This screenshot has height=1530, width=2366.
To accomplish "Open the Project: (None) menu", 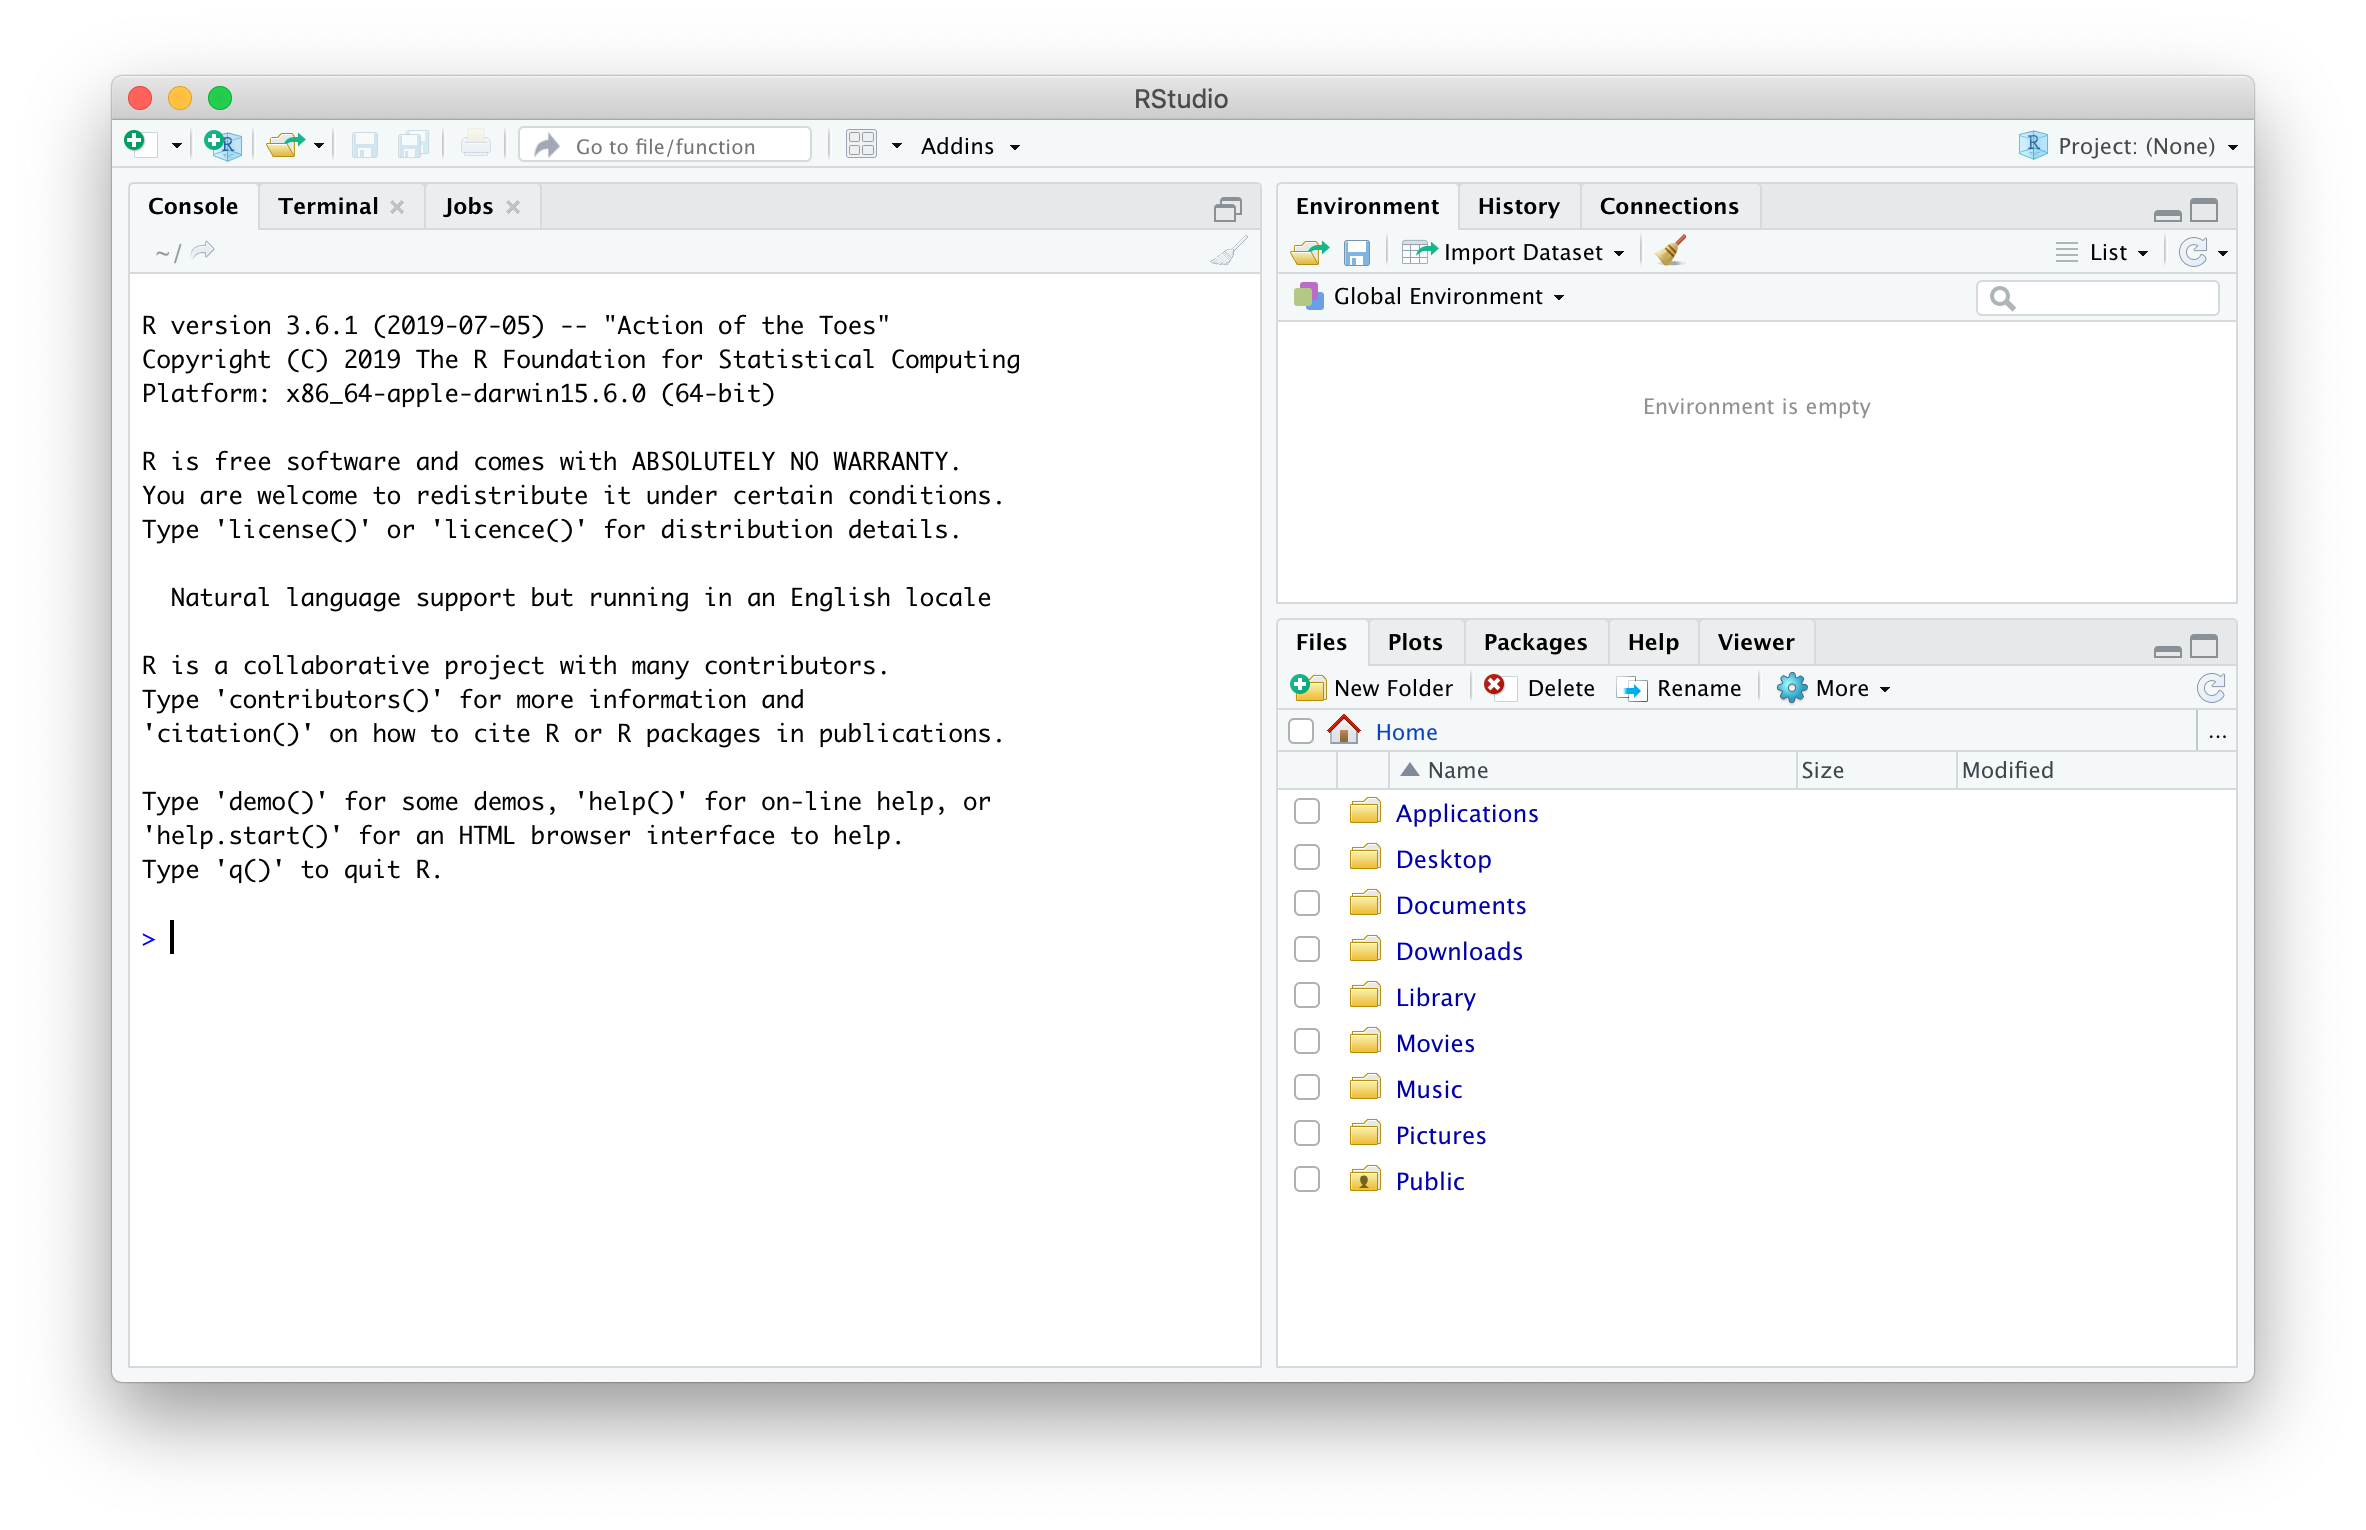I will tap(2135, 146).
